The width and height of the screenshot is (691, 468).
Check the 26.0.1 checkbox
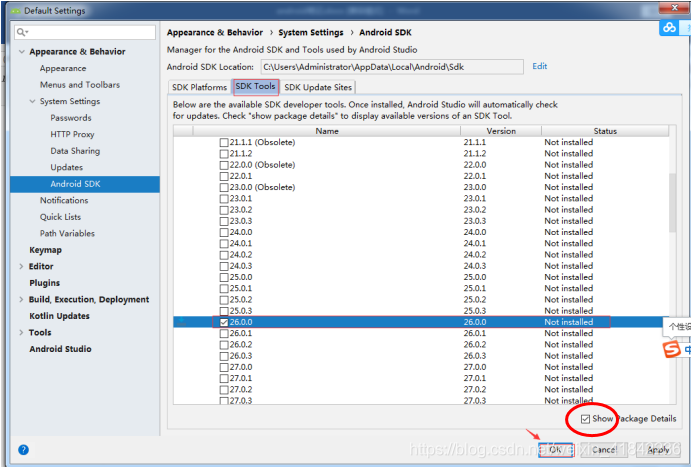click(x=224, y=334)
